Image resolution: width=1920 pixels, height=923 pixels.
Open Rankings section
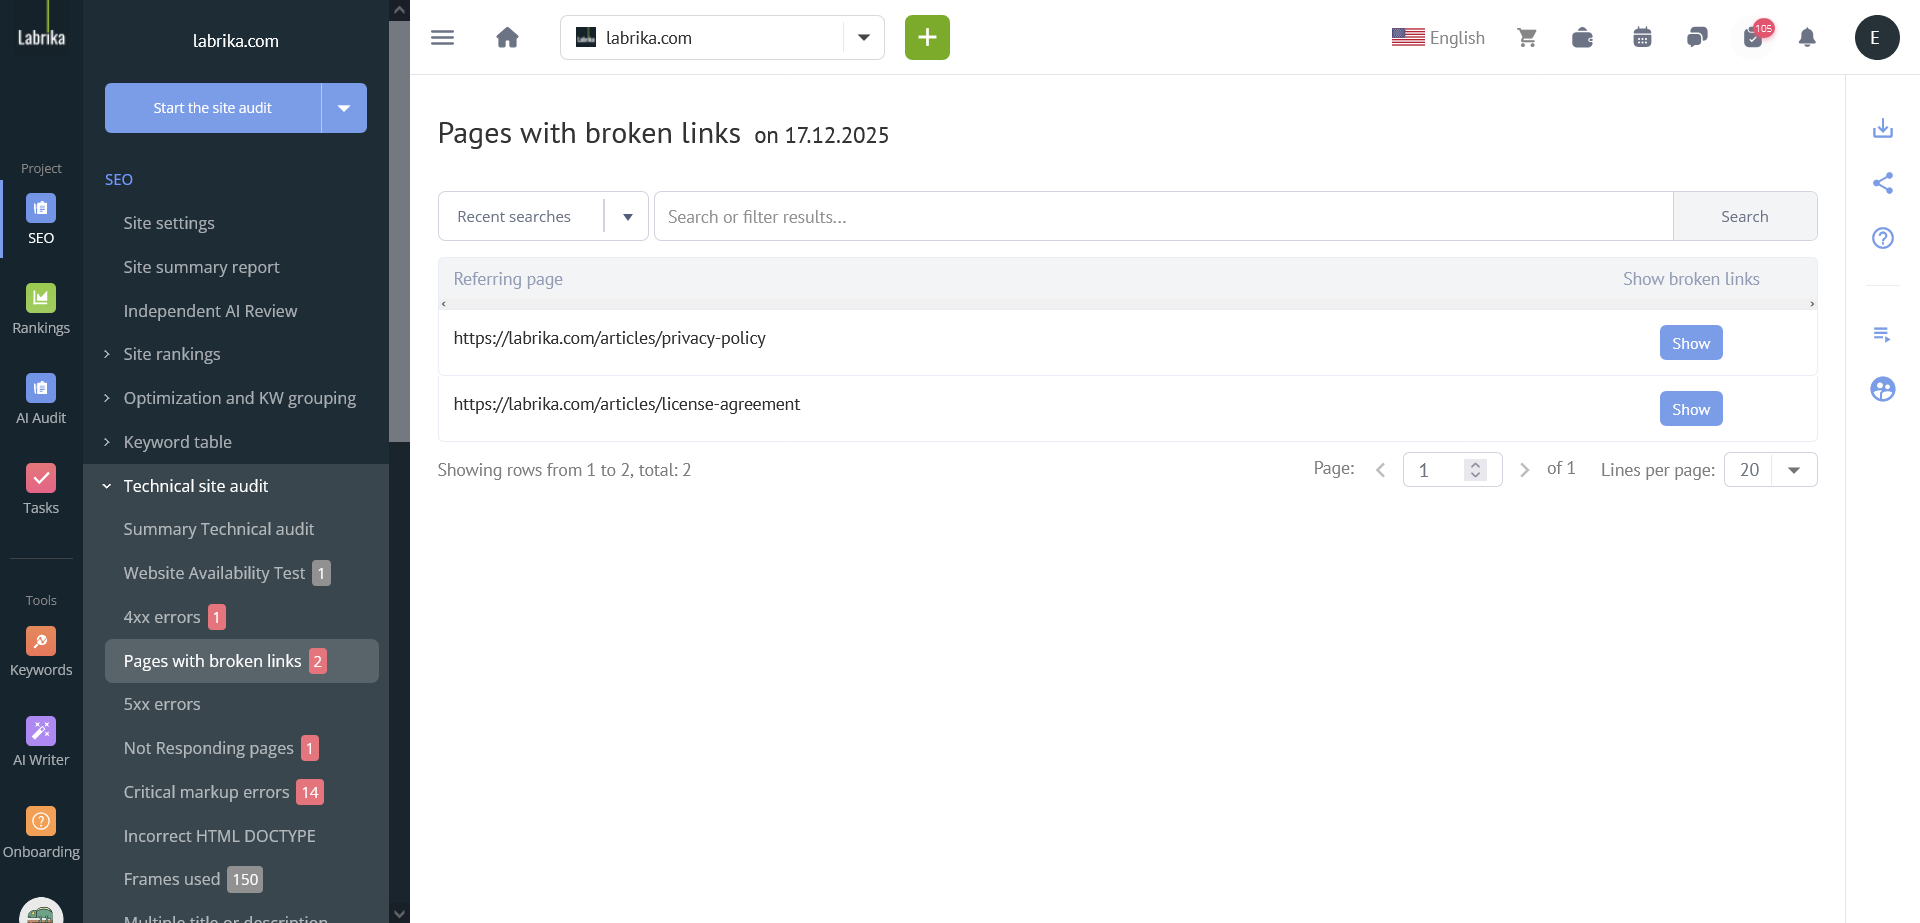(41, 309)
